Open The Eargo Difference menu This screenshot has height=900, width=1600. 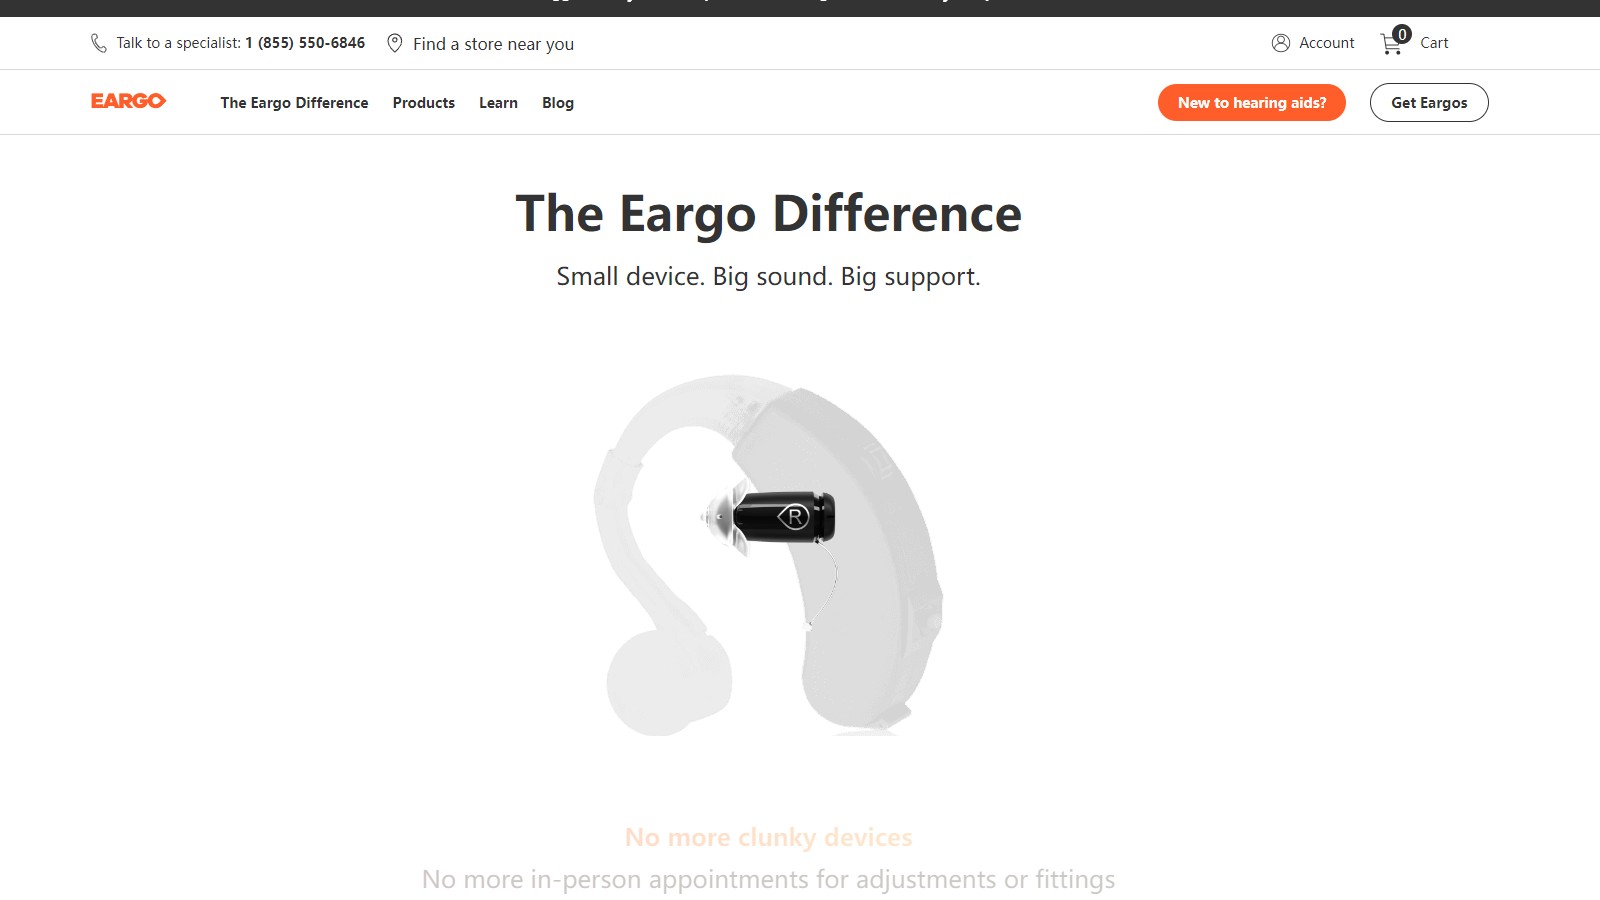click(294, 103)
